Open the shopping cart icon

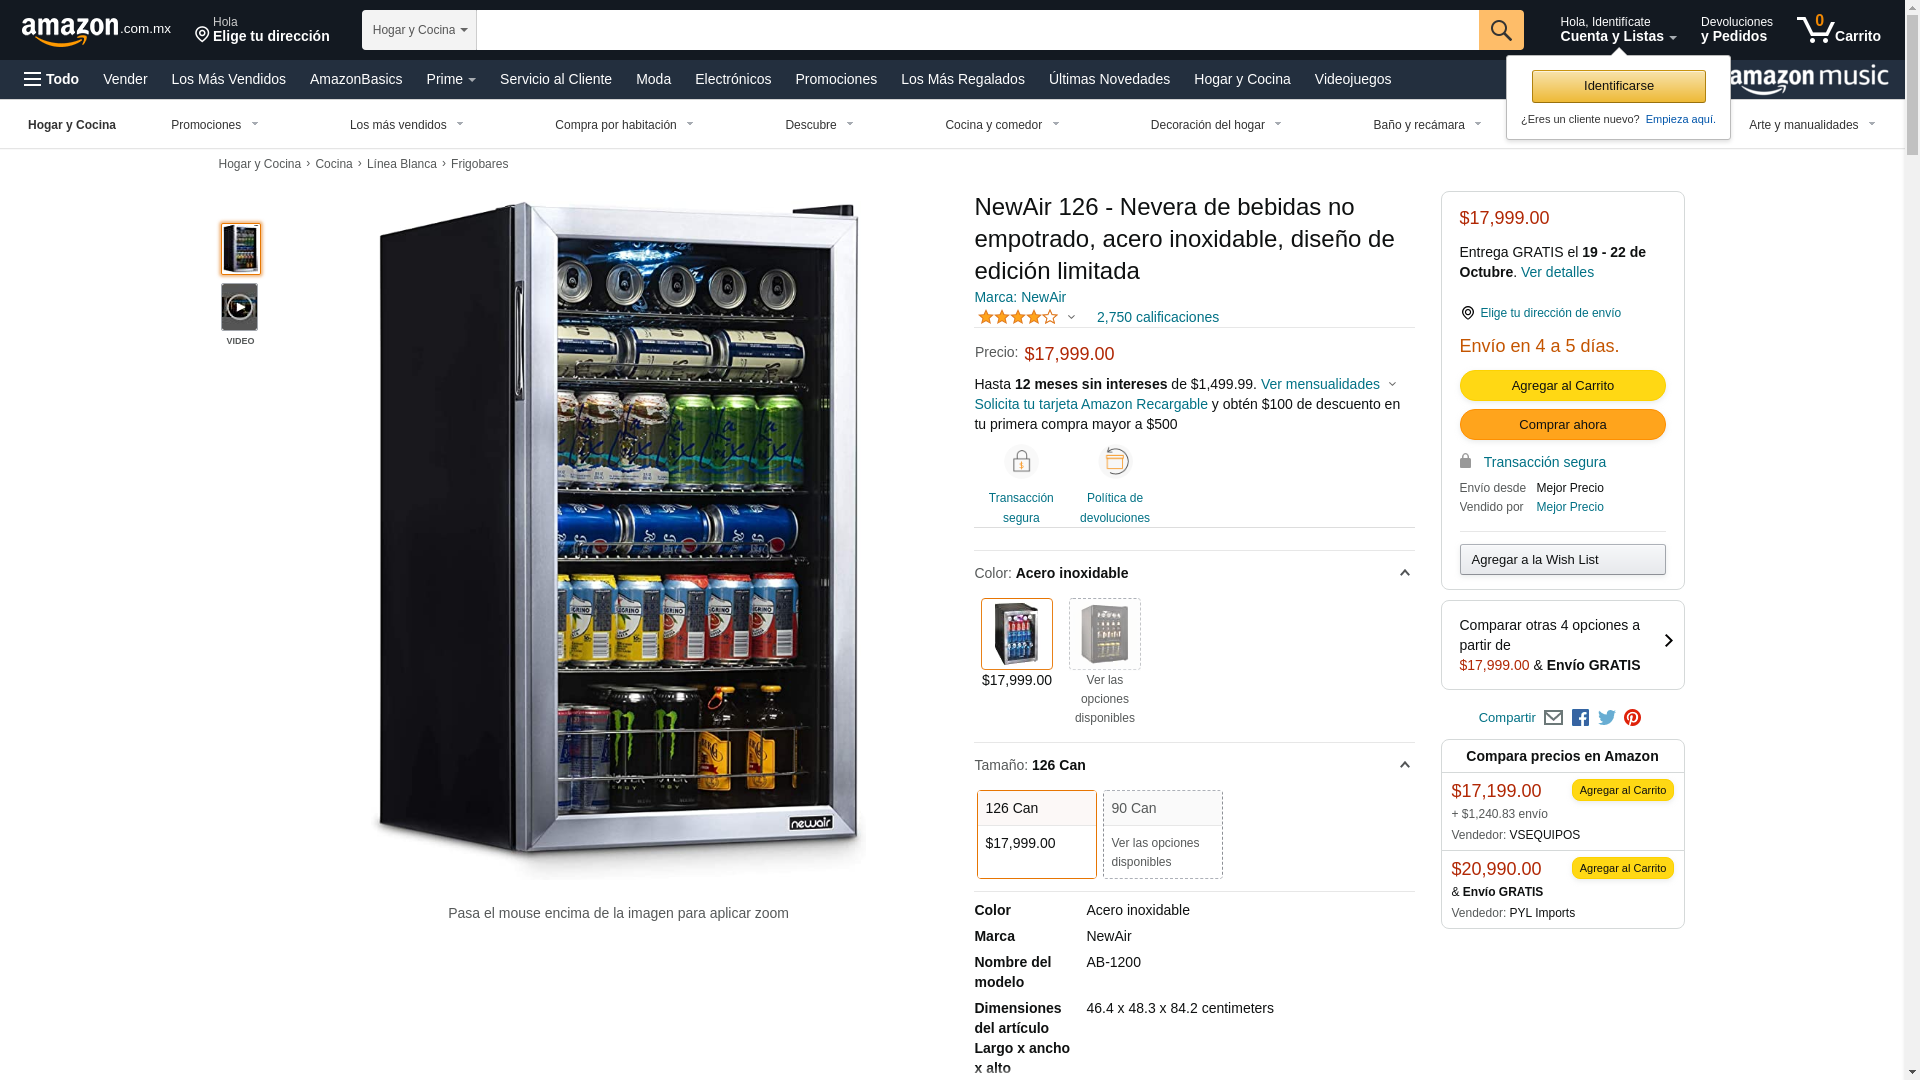tap(1838, 30)
